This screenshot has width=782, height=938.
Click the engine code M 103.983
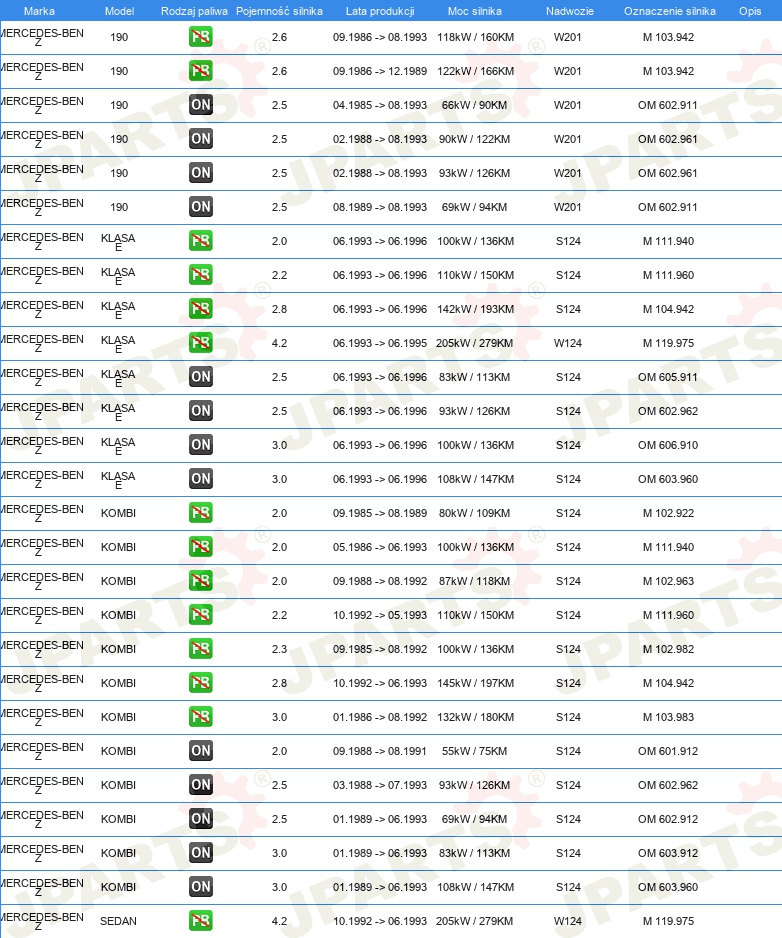pyautogui.click(x=668, y=717)
